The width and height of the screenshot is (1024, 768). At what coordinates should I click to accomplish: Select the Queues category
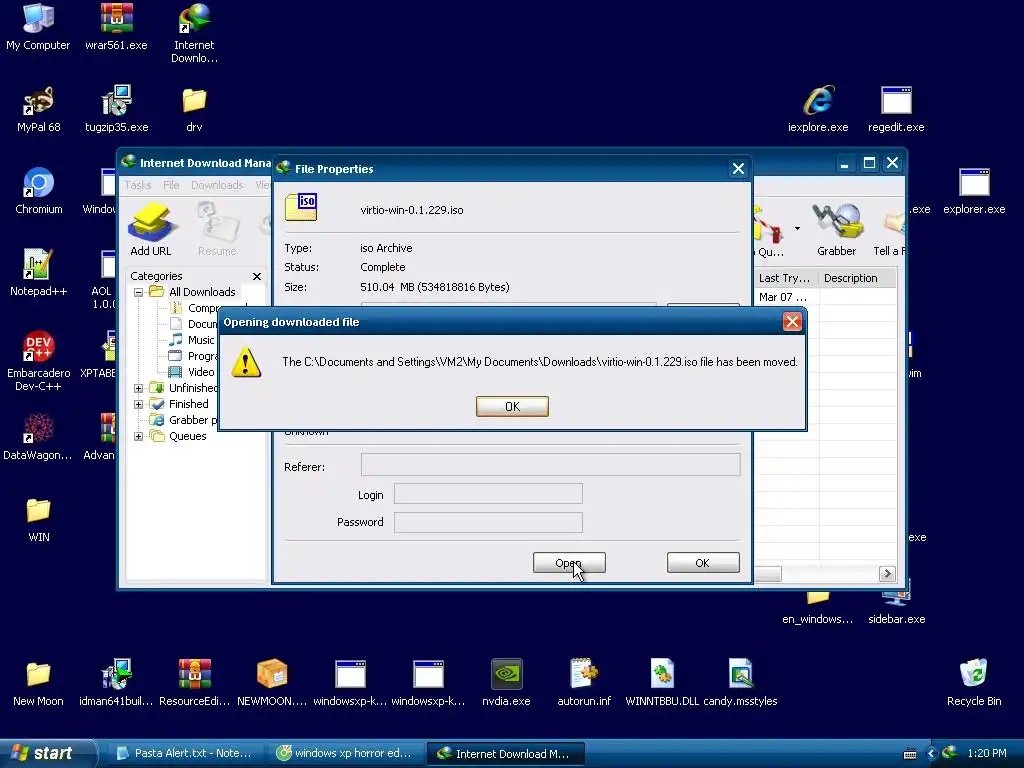click(187, 436)
